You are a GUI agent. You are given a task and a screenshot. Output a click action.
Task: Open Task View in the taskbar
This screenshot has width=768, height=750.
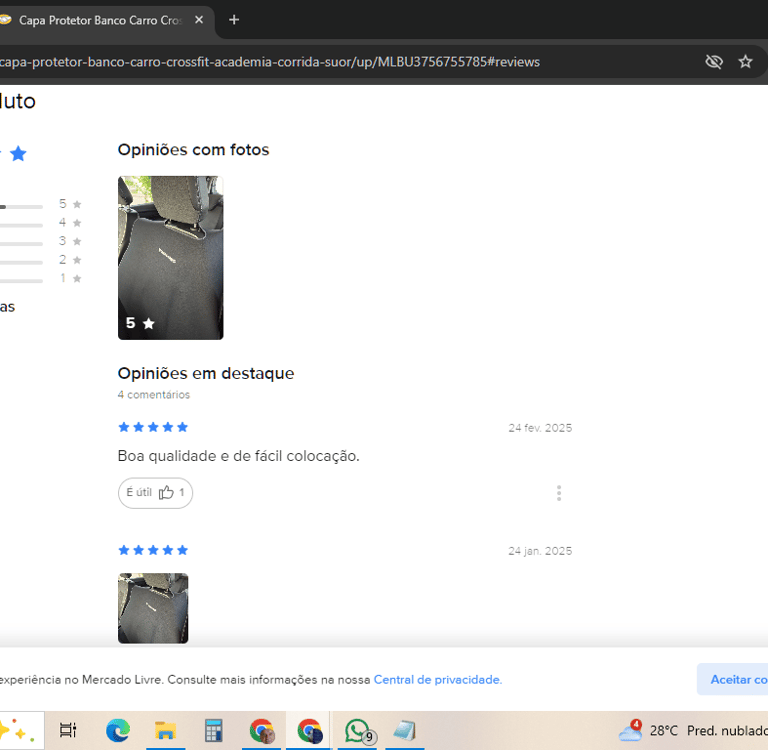[x=68, y=730]
